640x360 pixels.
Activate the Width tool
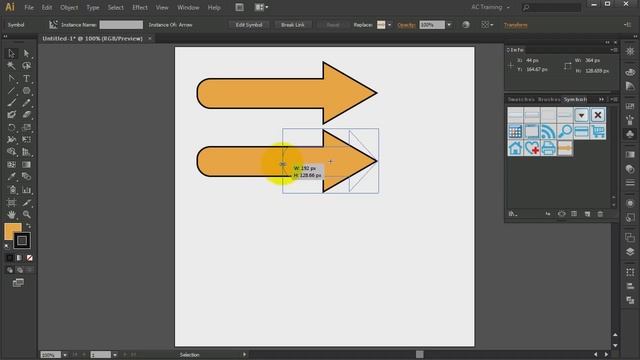pyautogui.click(x=11, y=140)
